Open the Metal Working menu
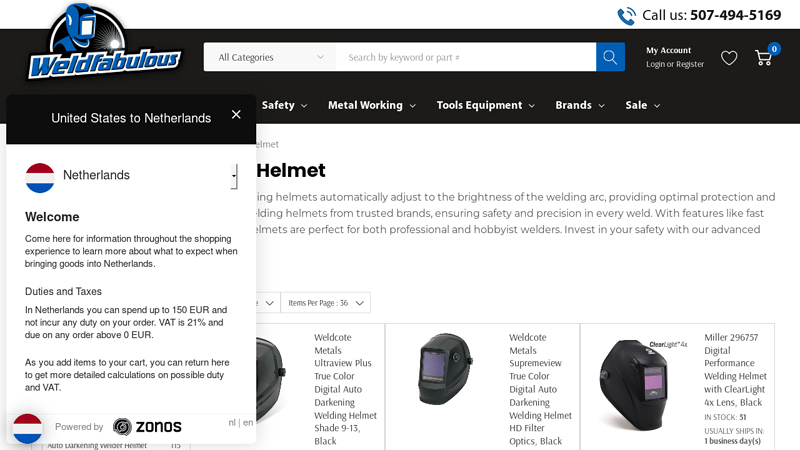 tap(371, 105)
